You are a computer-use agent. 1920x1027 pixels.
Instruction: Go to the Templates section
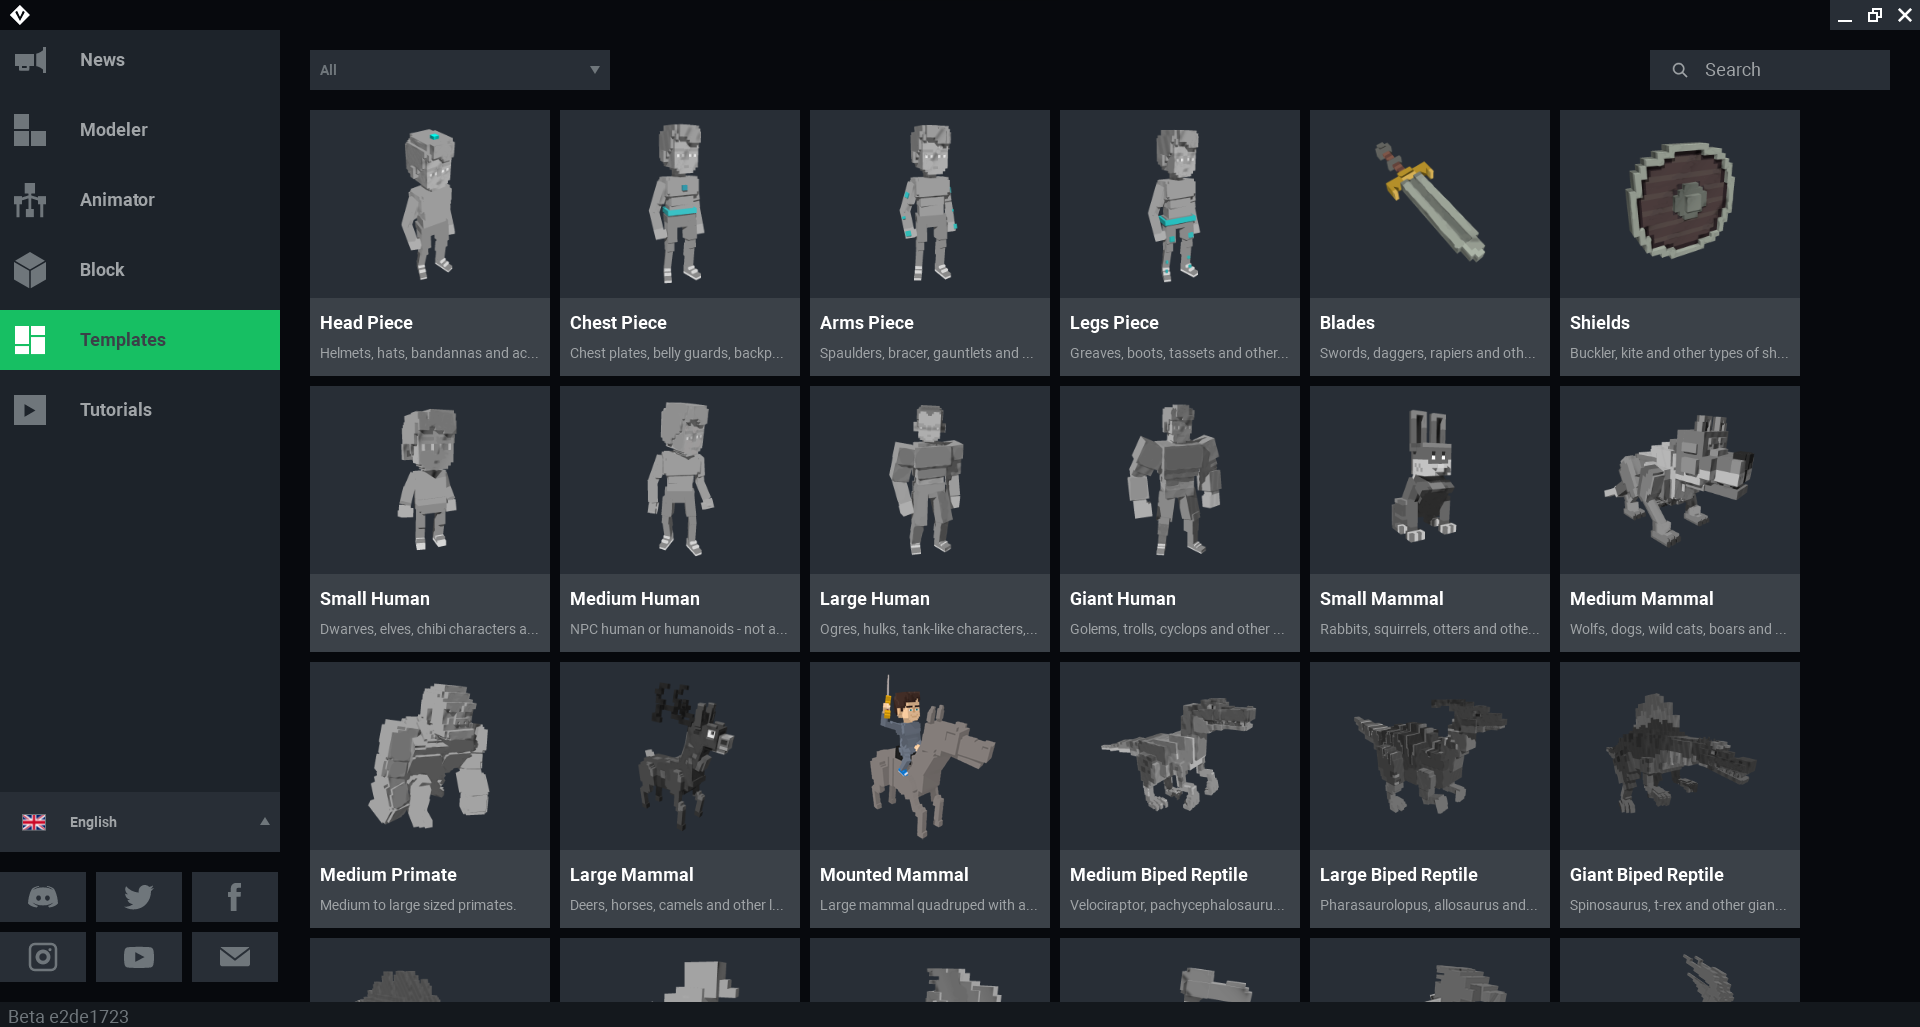[122, 340]
